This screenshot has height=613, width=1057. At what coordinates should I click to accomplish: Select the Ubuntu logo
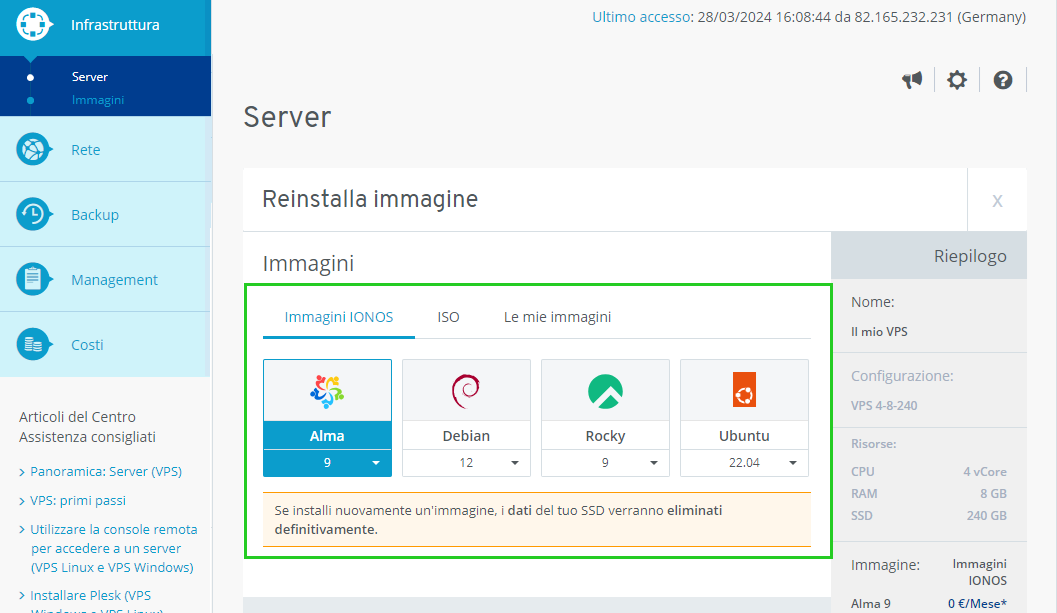pos(744,390)
